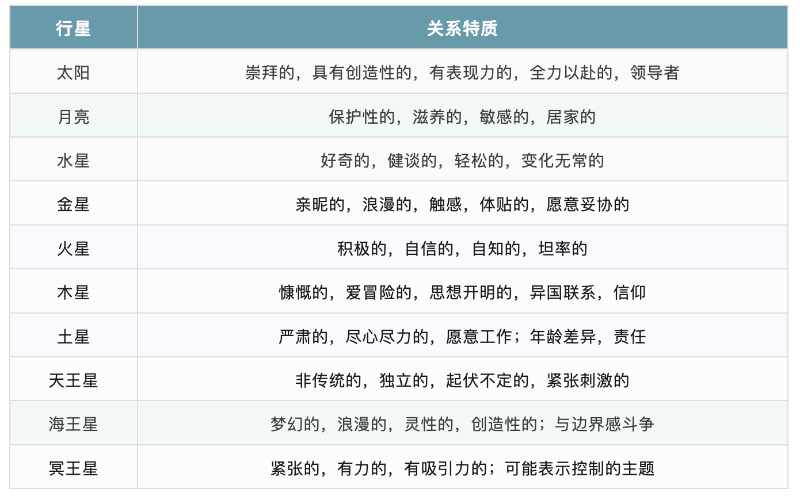Screen dimensions: 800x496
Task: Select the 金星 row label
Action: (x=73, y=205)
